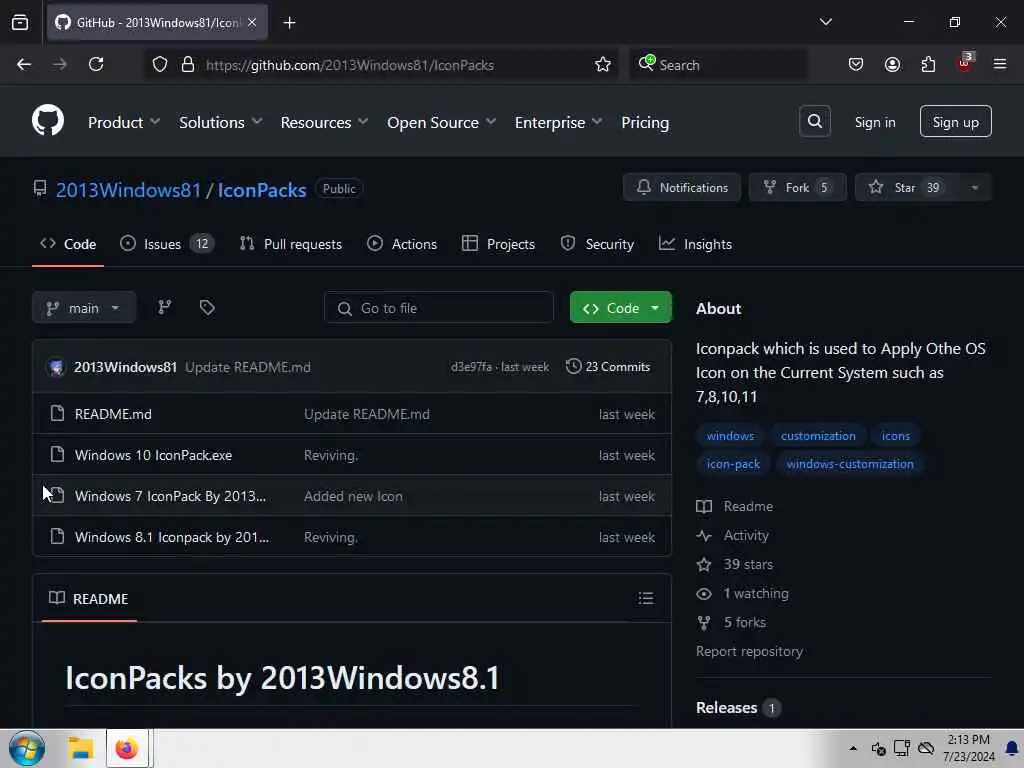
Task: Open Windows 7 IconPack file
Action: (170, 496)
